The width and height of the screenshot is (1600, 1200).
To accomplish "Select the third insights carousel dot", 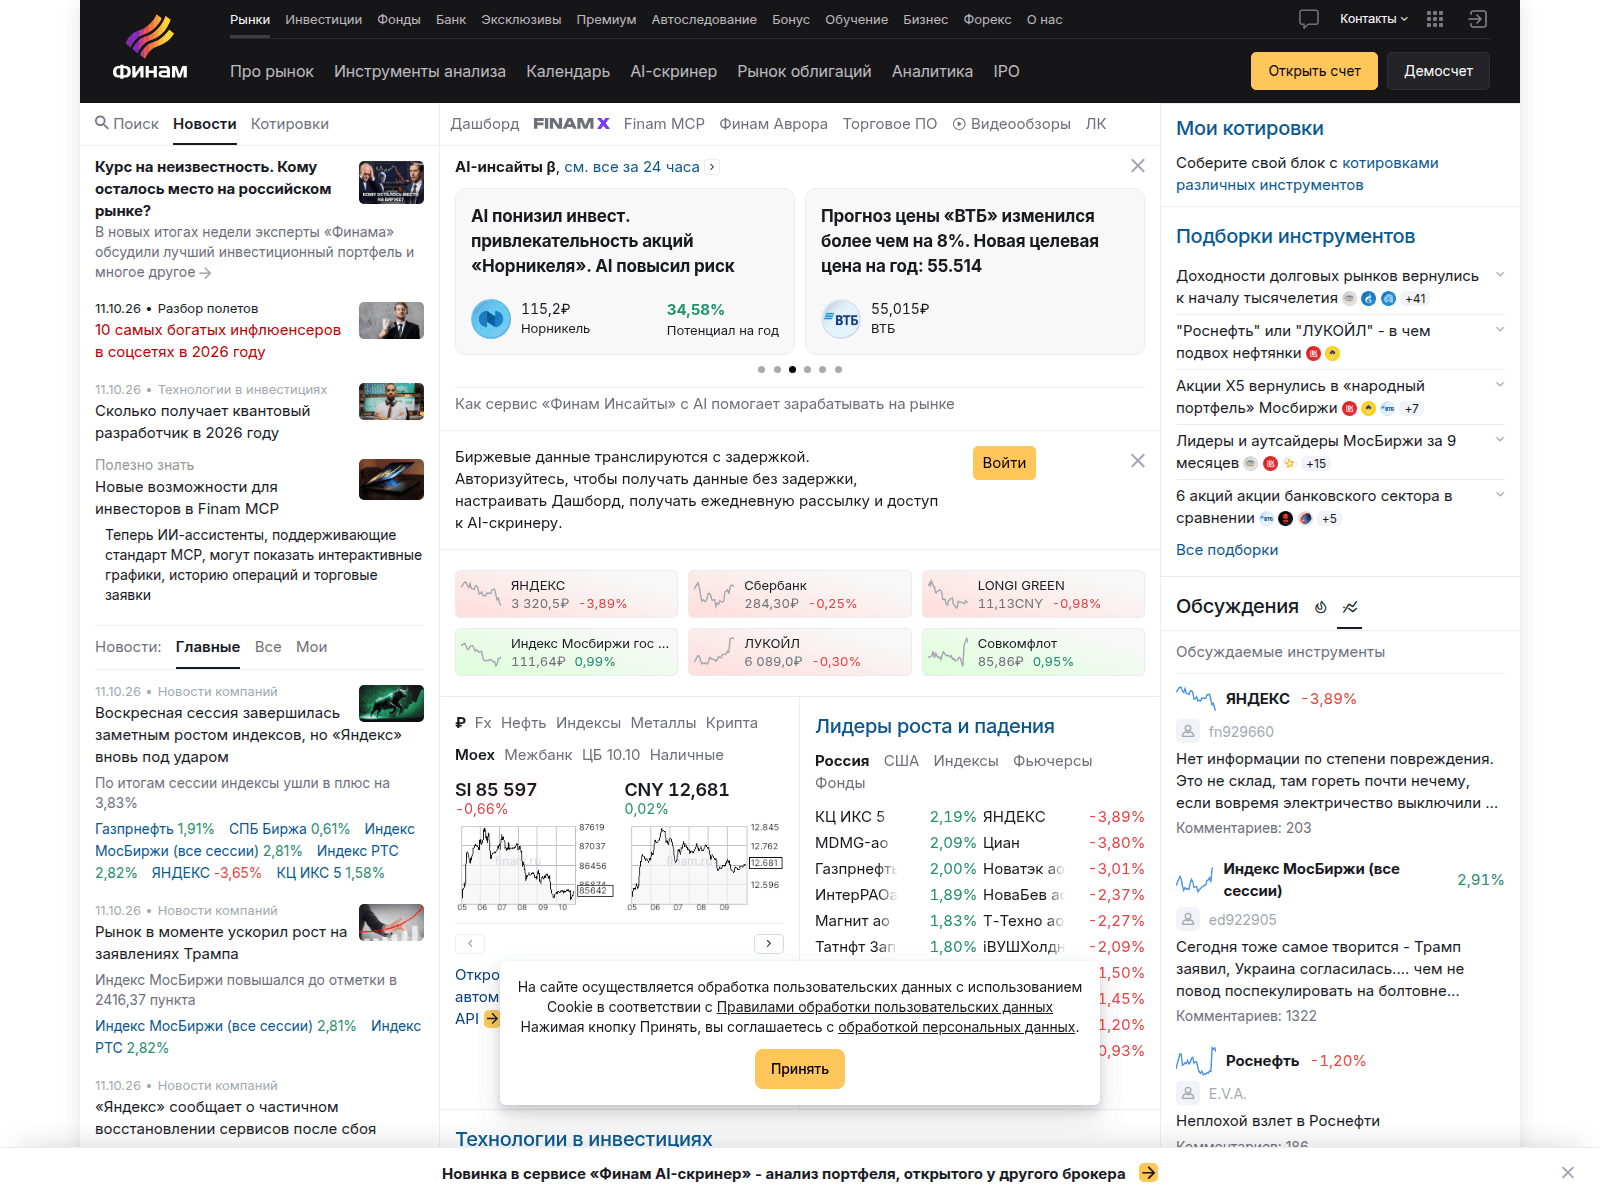I will [792, 369].
